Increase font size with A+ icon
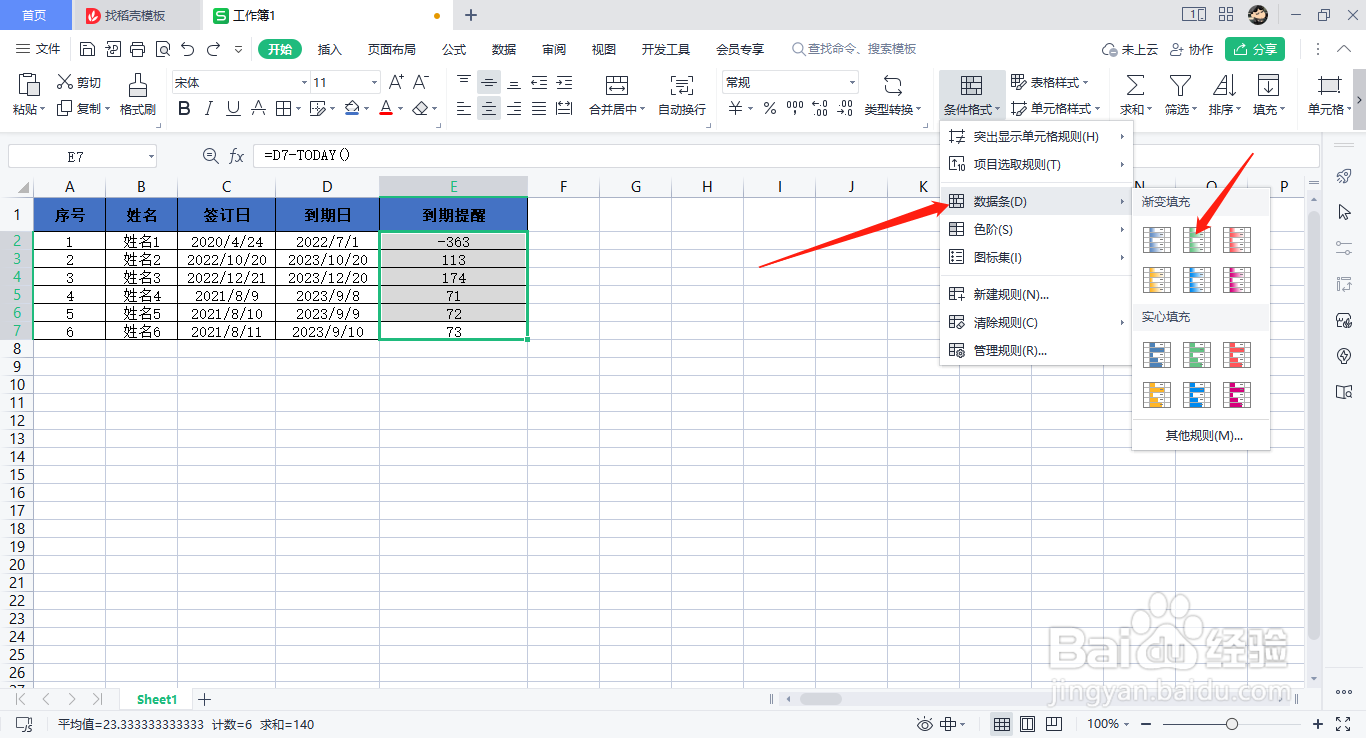The width and height of the screenshot is (1366, 738). (x=396, y=82)
